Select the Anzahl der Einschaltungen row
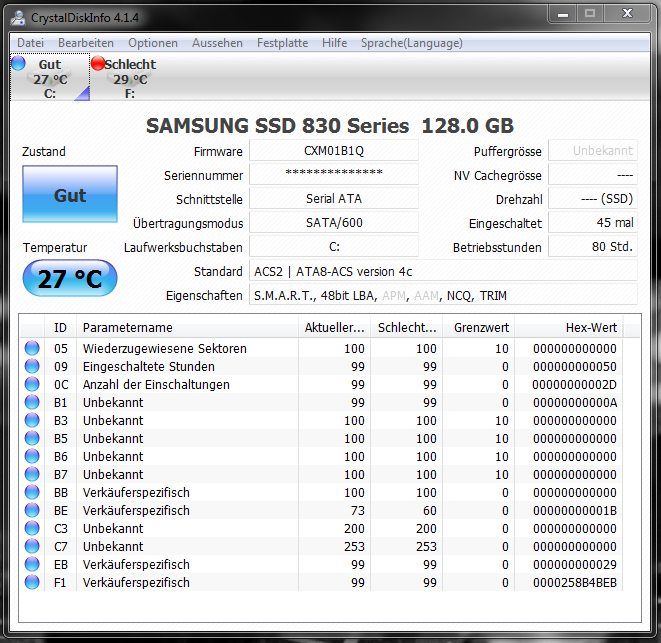The height and width of the screenshot is (643, 661). [321, 384]
